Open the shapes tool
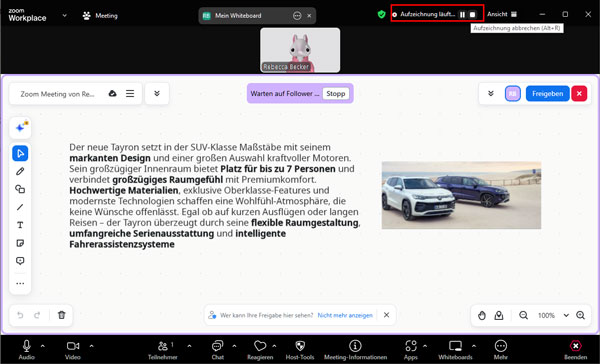Viewport: 600px width, 364px height. (x=20, y=189)
